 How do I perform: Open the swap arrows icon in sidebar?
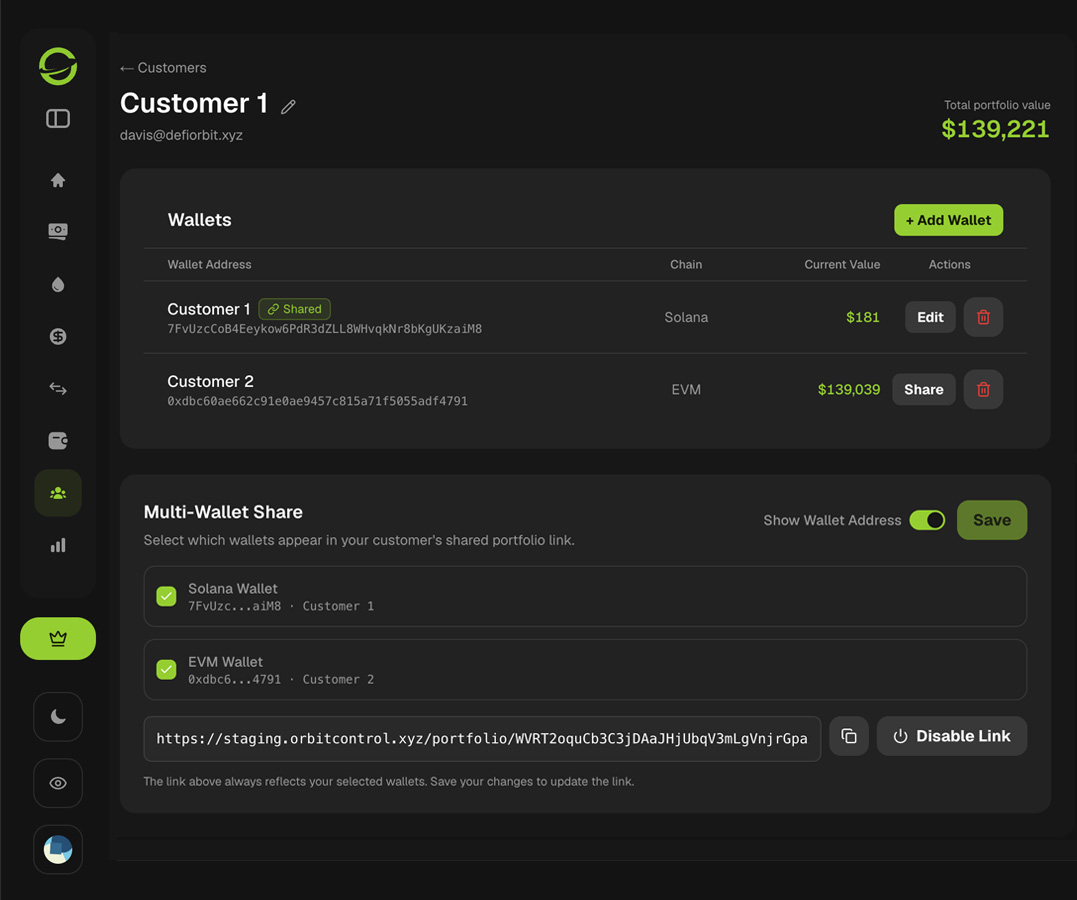[x=58, y=389]
